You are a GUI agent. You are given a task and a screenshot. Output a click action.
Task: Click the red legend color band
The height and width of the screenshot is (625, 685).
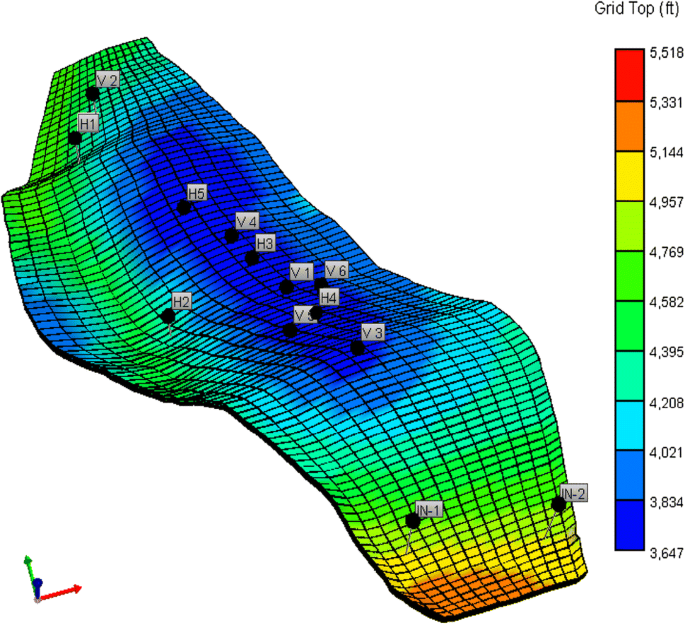click(630, 75)
